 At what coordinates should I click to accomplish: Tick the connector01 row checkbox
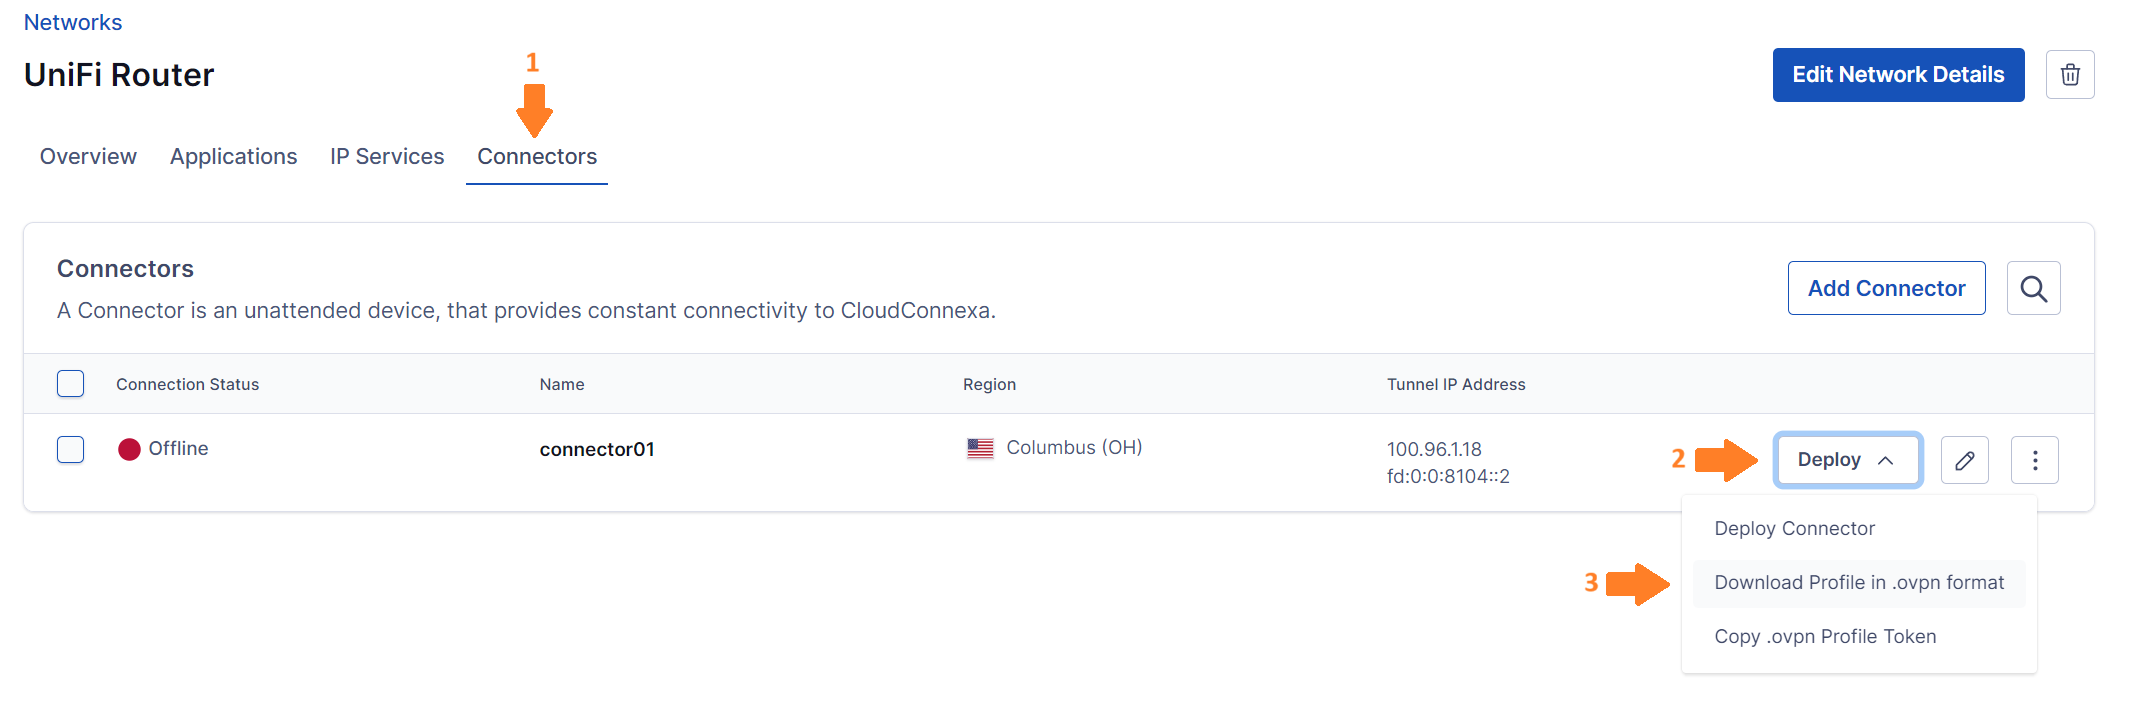tap(71, 449)
